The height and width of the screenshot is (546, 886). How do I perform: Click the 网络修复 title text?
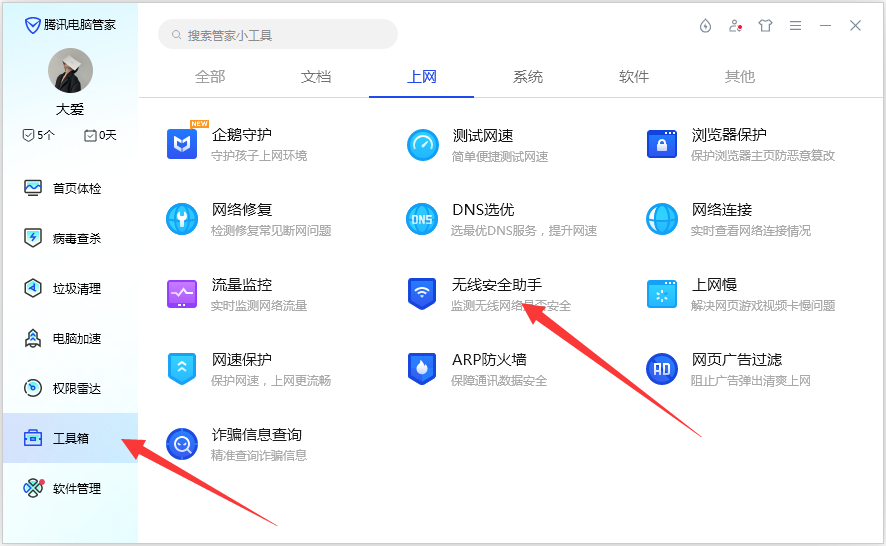[x=242, y=210]
